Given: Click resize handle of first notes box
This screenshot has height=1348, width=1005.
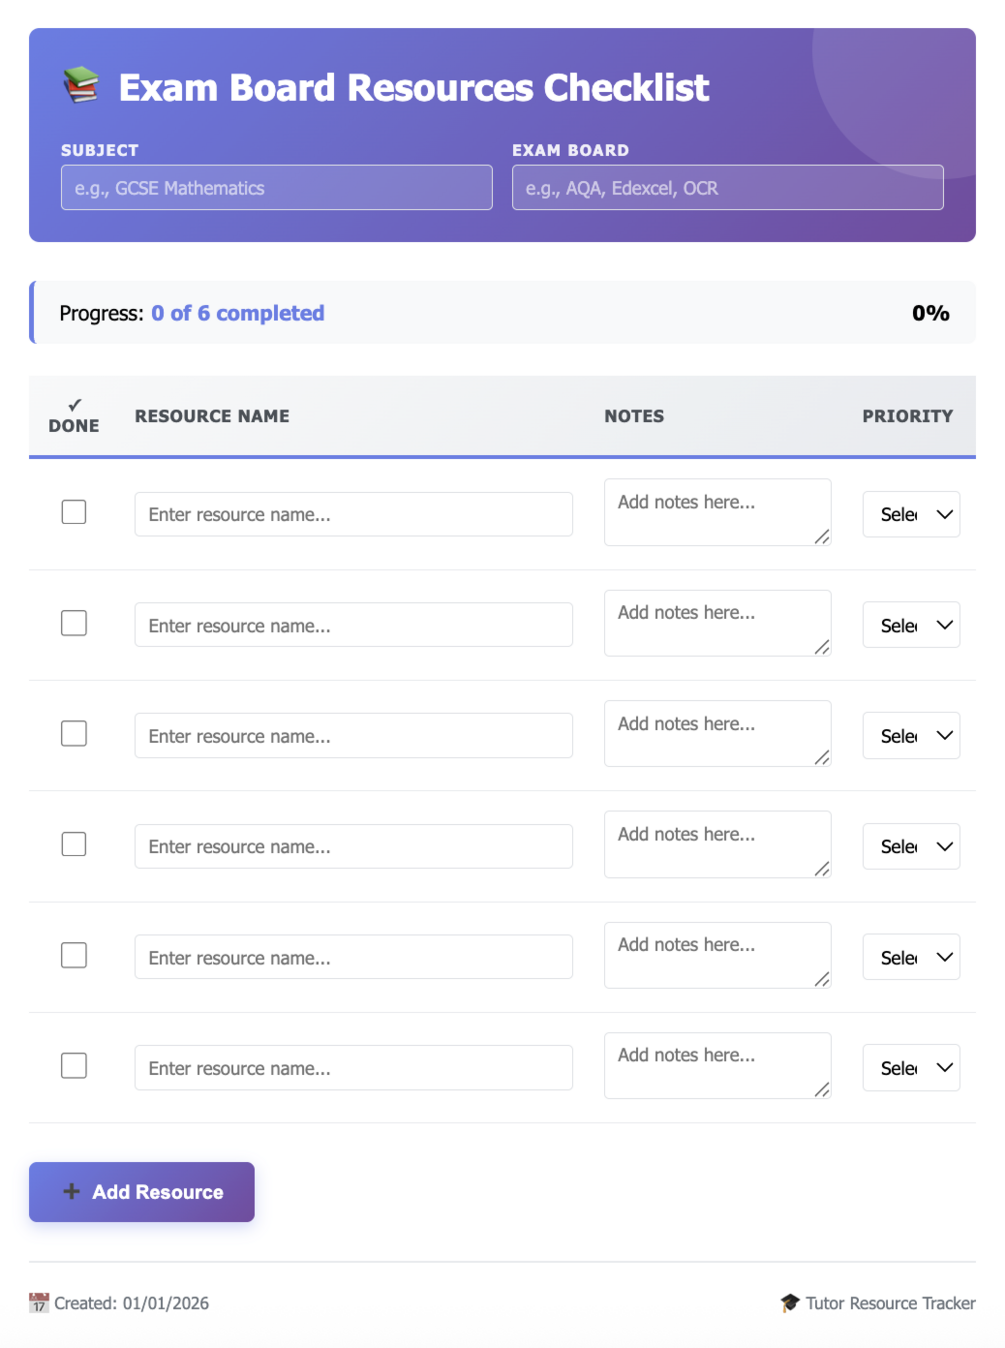Looking at the screenshot, I should [x=822, y=537].
